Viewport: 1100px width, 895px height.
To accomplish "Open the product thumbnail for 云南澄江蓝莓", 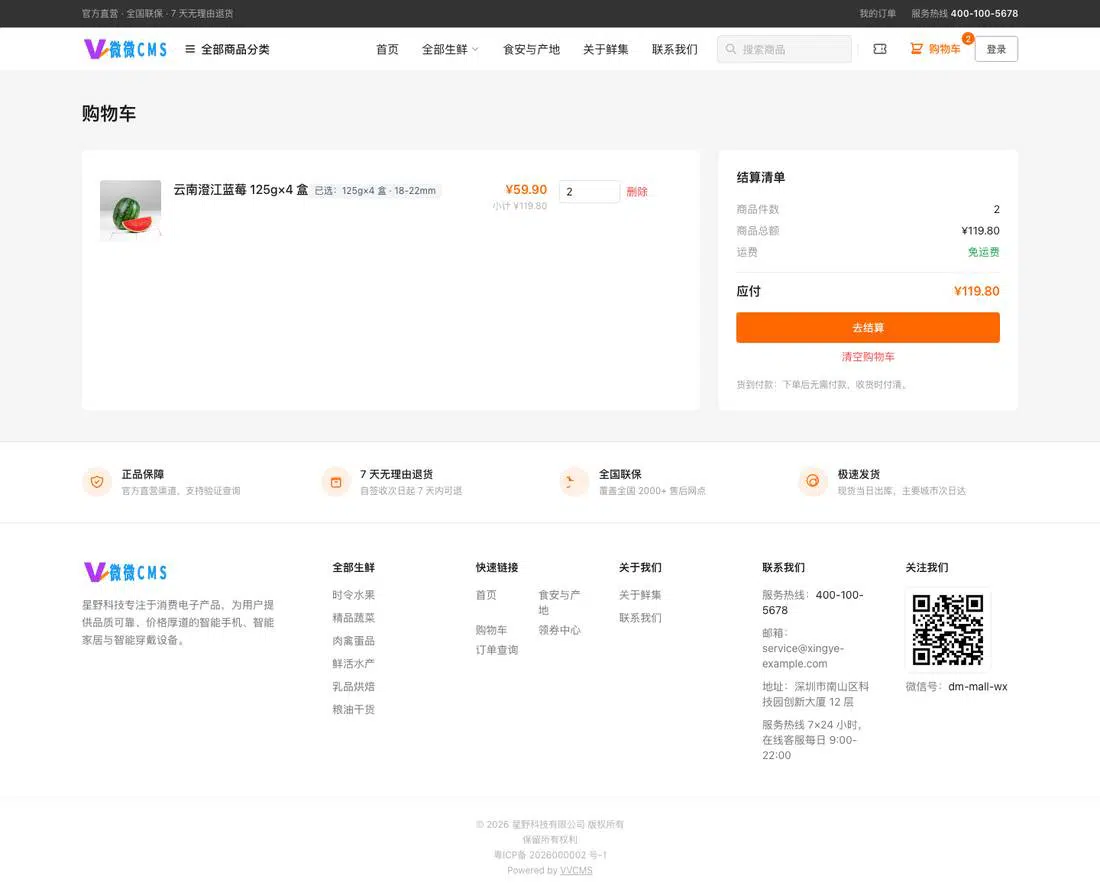I will pos(130,210).
